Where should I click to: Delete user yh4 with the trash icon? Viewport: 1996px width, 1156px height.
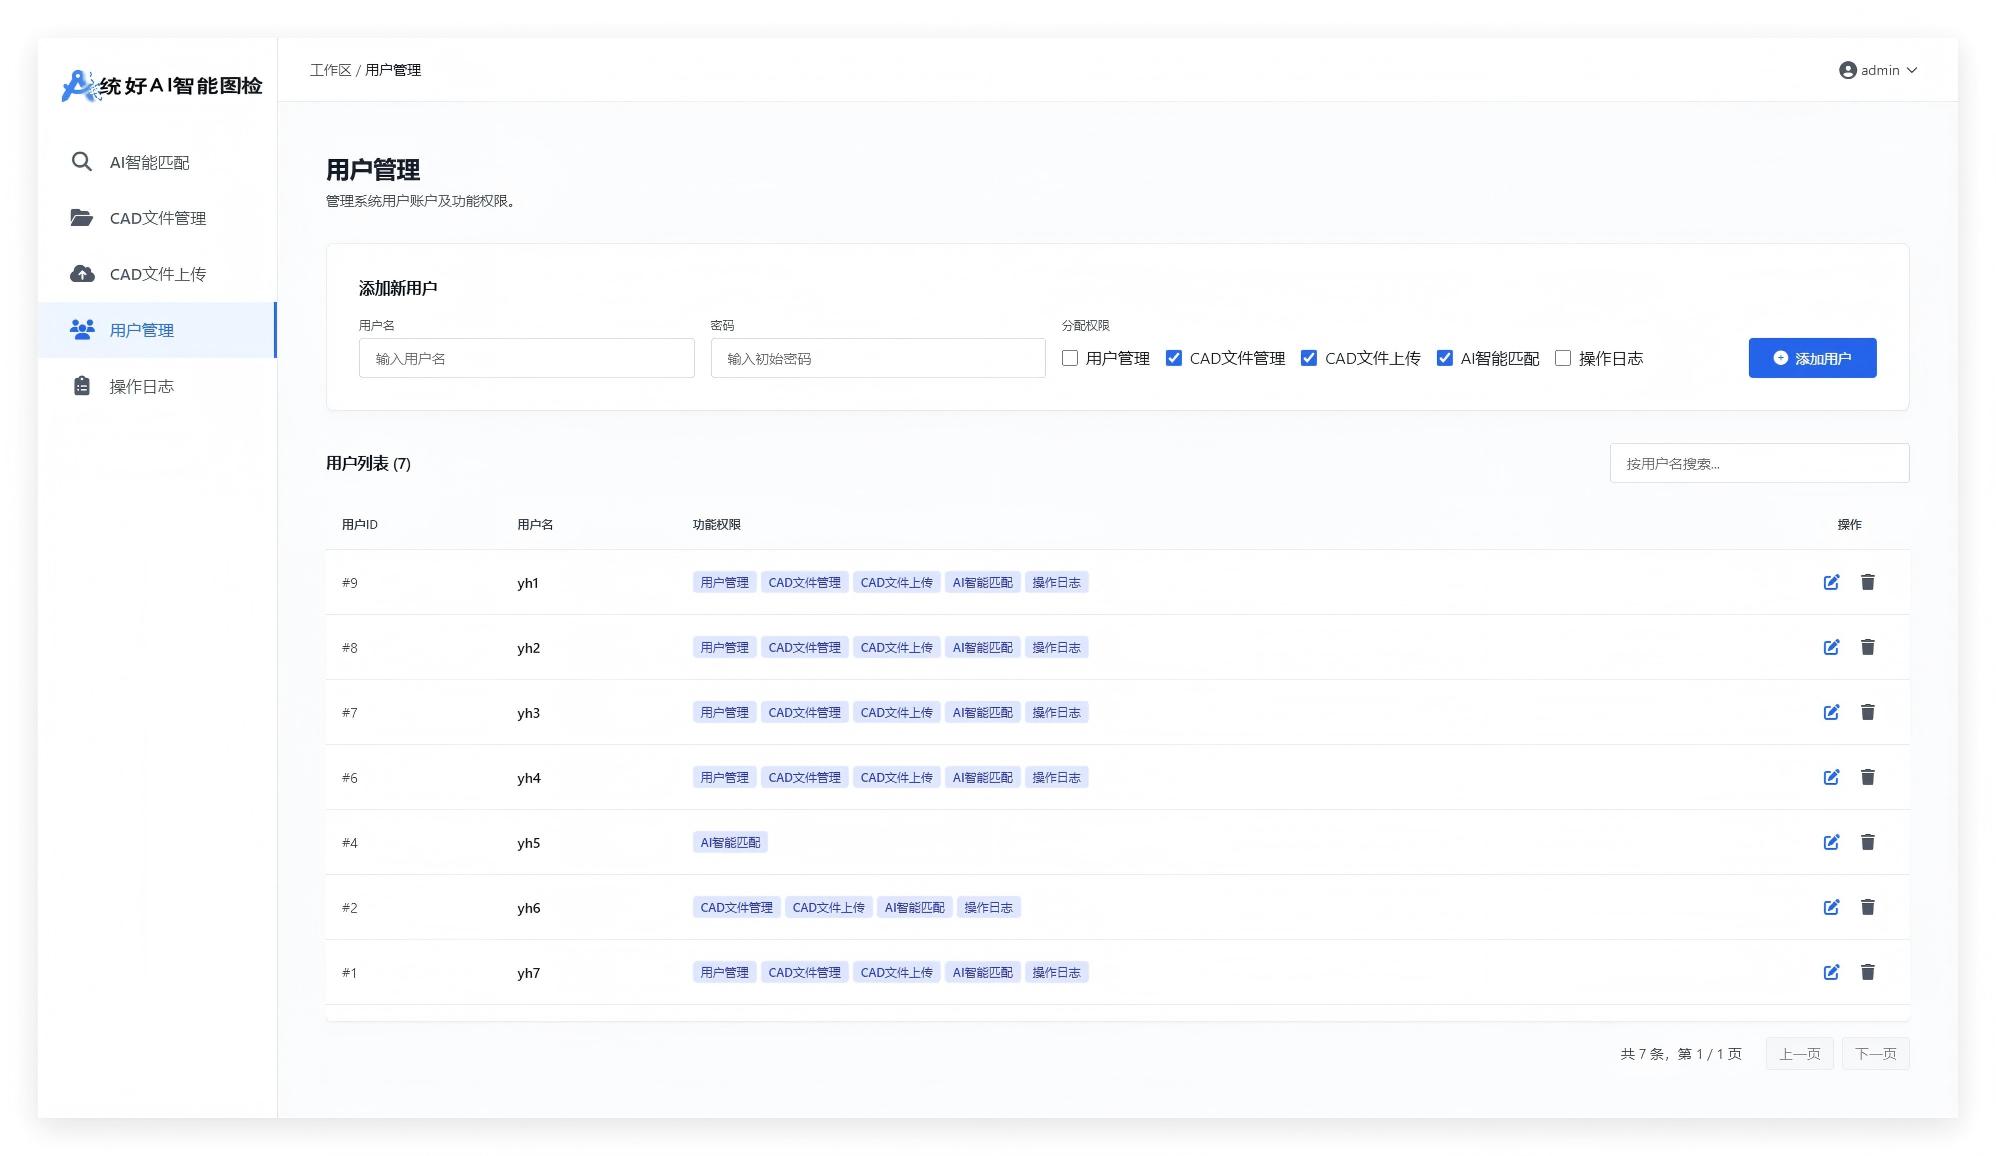[1867, 777]
